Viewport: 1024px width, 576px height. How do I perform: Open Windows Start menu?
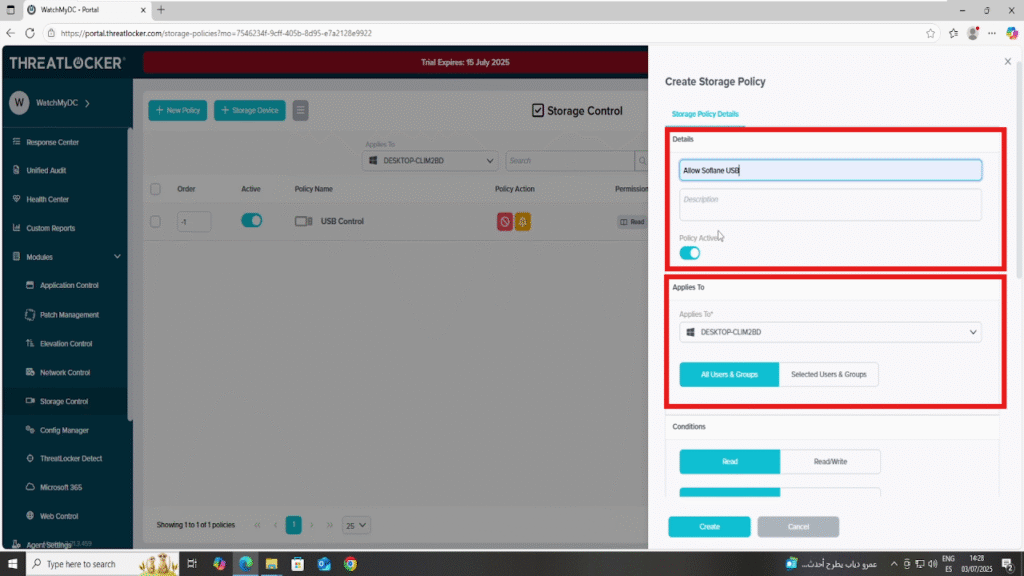[12, 564]
